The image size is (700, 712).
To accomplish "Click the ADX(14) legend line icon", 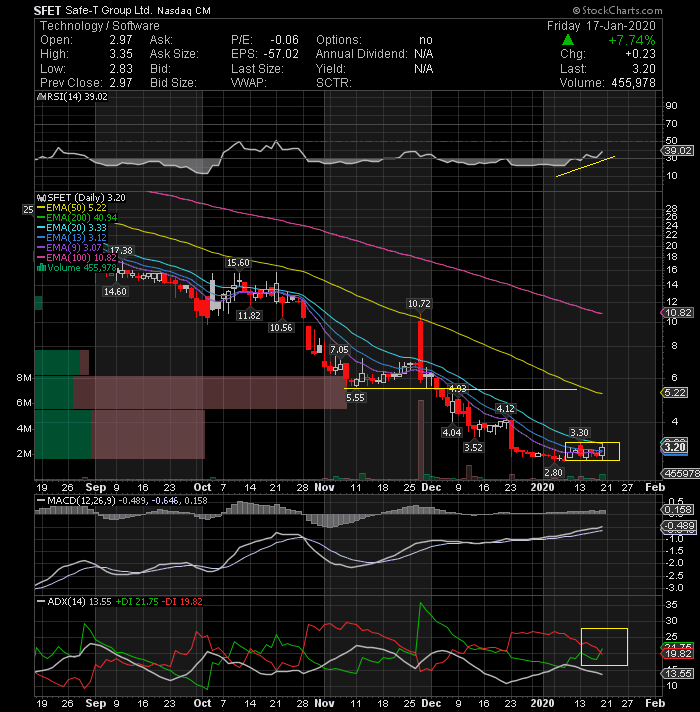I will [41, 601].
